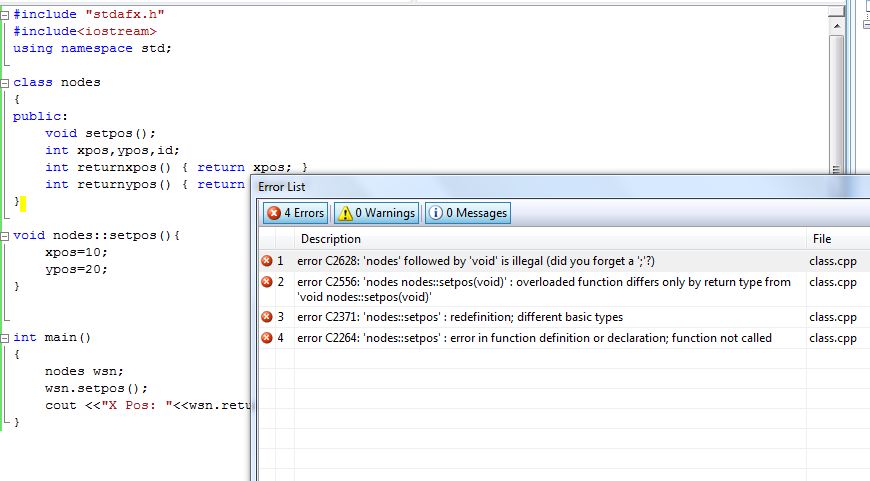The height and width of the screenshot is (481, 870).
Task: Collapse the class nodes block
Action: click(5, 83)
